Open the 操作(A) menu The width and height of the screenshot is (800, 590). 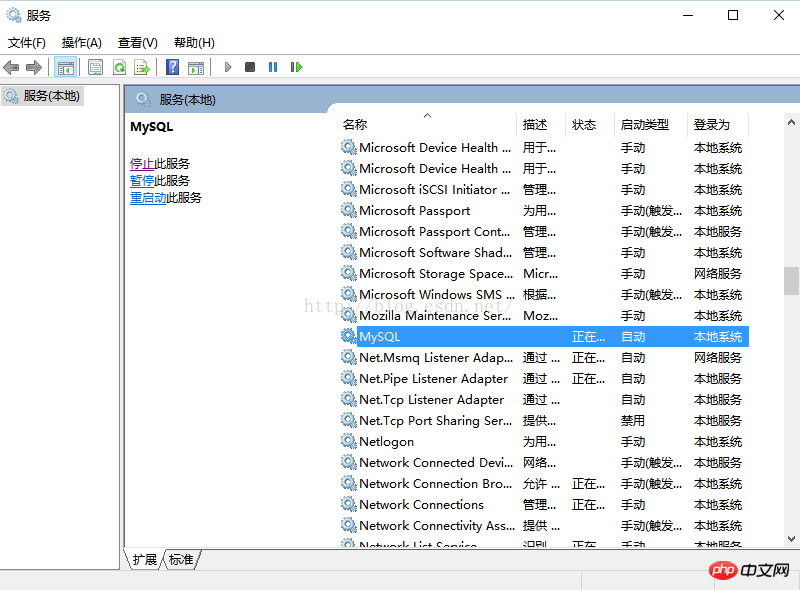[81, 42]
